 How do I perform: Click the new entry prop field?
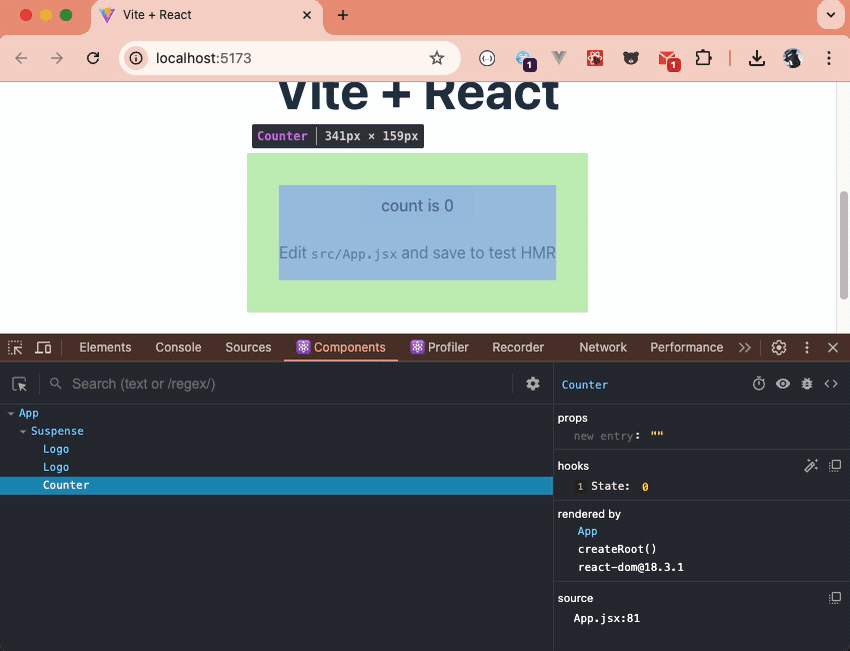pos(606,436)
